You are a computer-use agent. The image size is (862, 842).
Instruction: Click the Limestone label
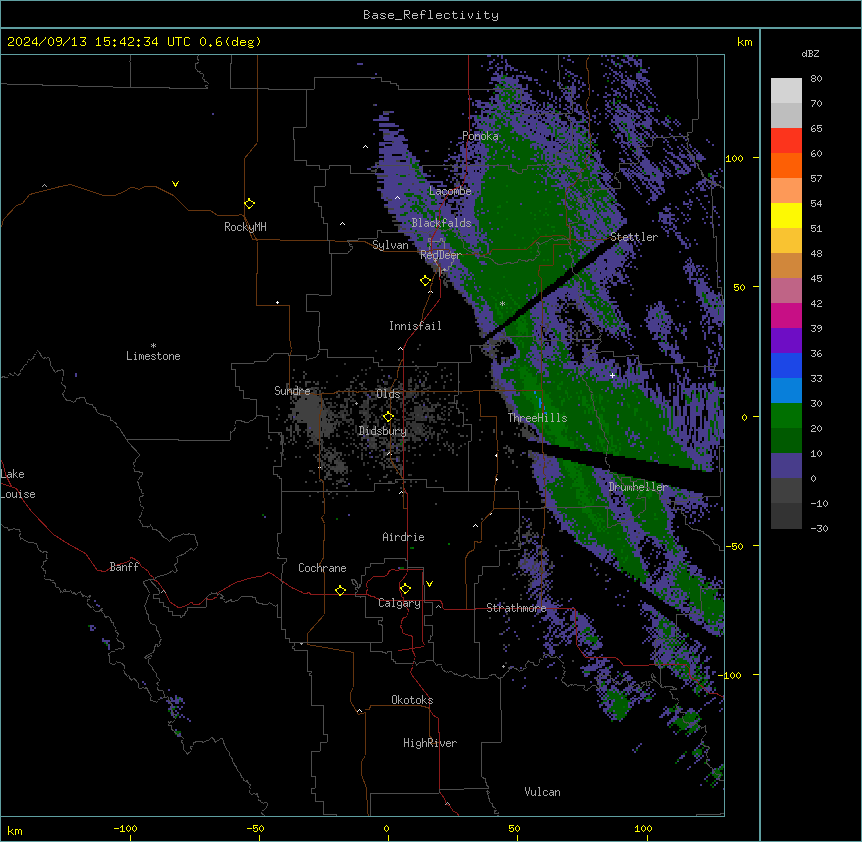pyautogui.click(x=153, y=356)
